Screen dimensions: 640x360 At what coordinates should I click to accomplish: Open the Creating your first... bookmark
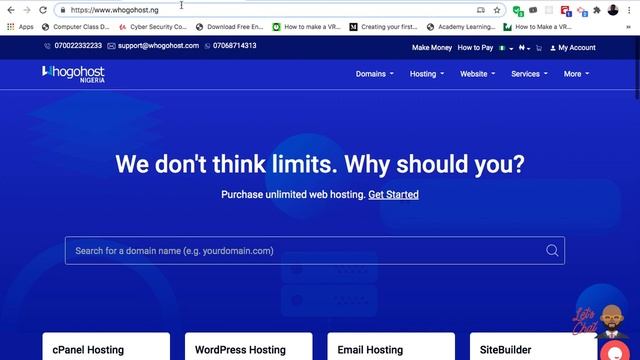point(384,27)
